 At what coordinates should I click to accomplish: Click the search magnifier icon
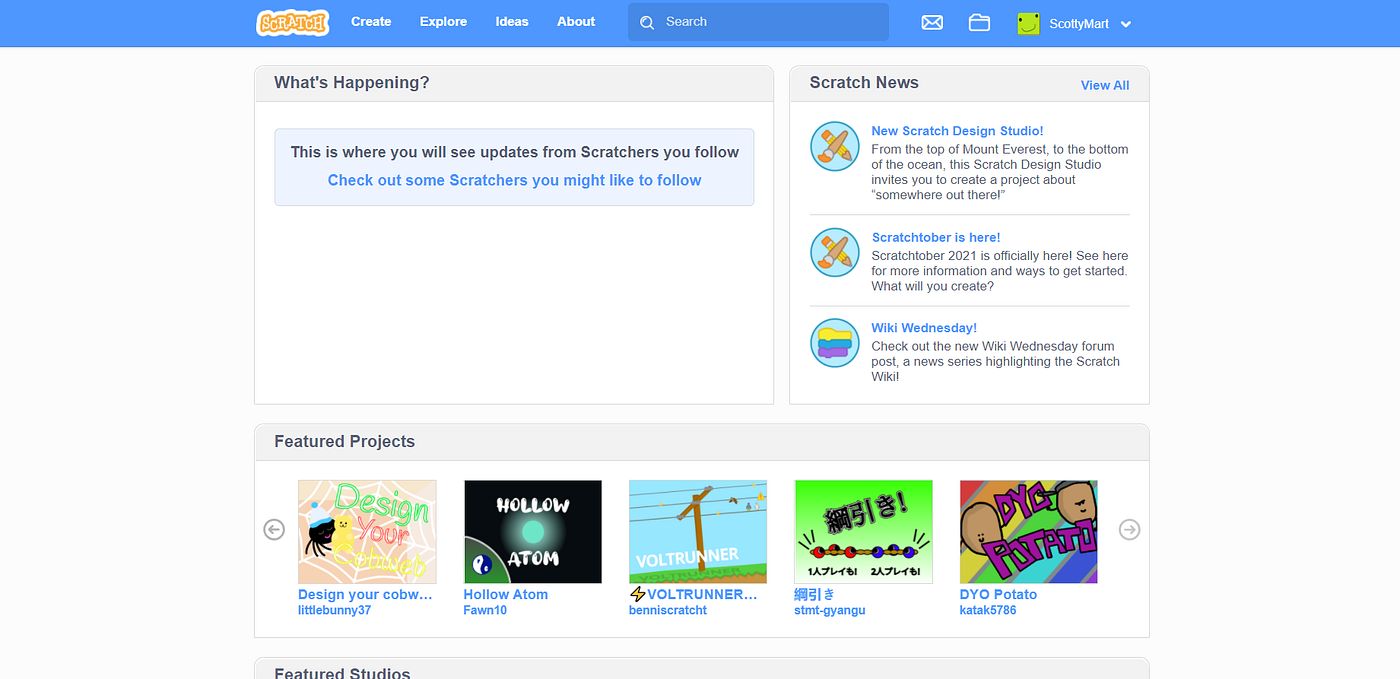tap(647, 22)
